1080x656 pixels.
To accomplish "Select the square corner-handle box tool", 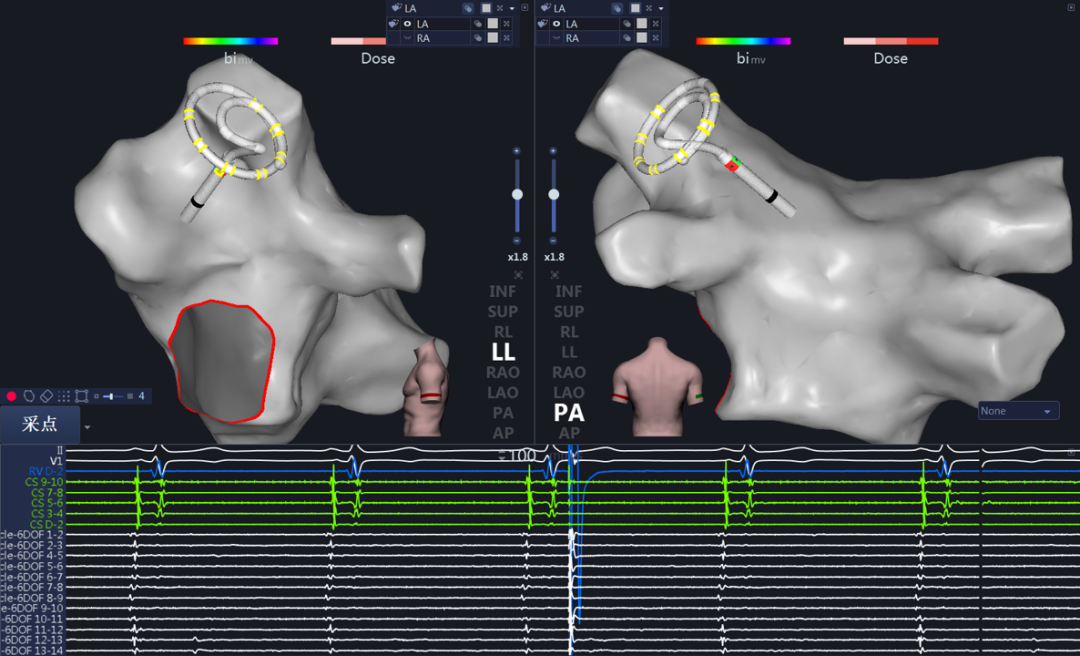I will [81, 396].
